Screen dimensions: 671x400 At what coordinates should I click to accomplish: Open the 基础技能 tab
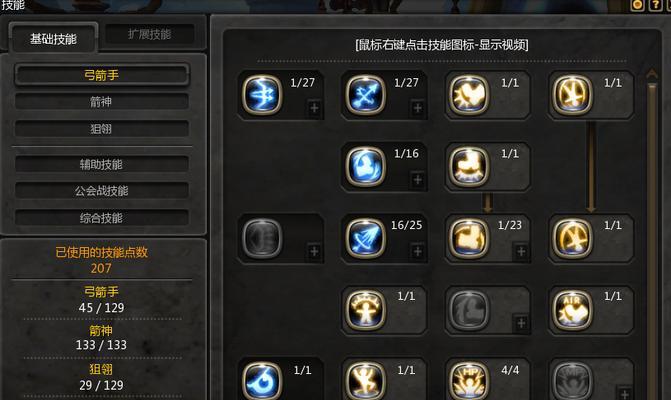pos(53,39)
